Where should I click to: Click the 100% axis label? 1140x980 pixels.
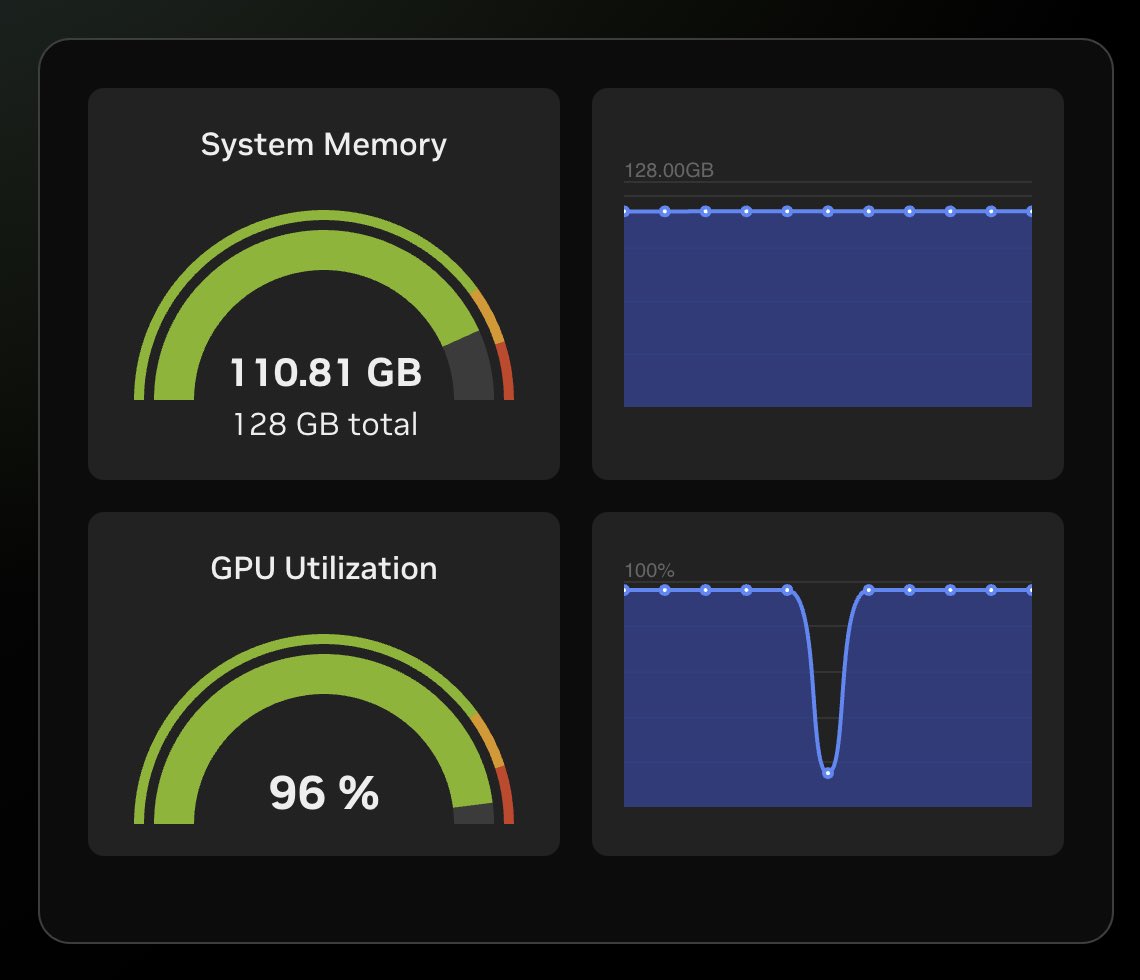[x=649, y=571]
